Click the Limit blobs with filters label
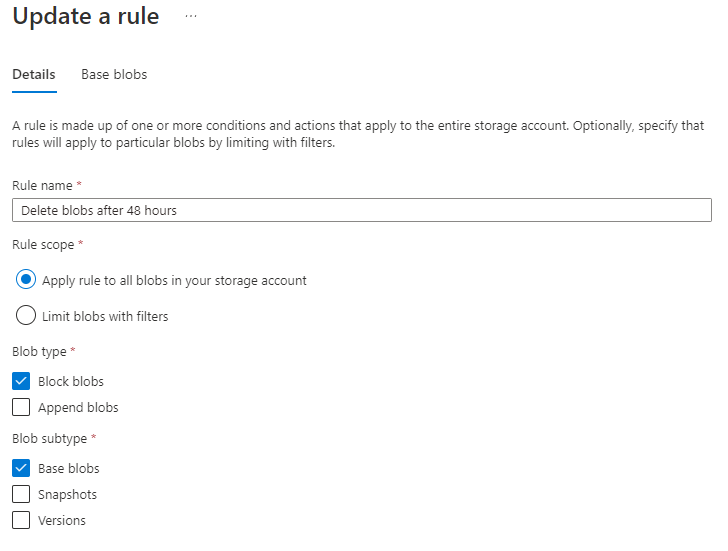Image resolution: width=728 pixels, height=551 pixels. coord(105,317)
